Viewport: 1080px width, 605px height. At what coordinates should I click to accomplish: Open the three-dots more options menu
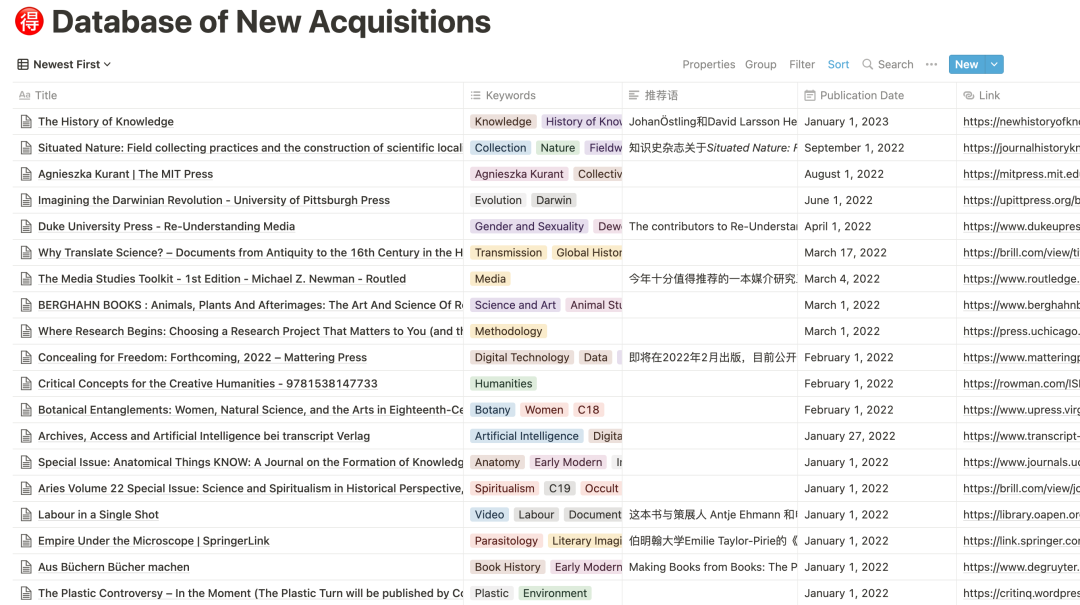point(931,64)
